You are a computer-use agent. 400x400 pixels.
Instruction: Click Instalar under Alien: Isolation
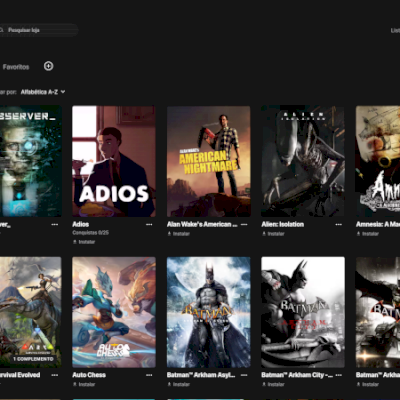pos(273,234)
